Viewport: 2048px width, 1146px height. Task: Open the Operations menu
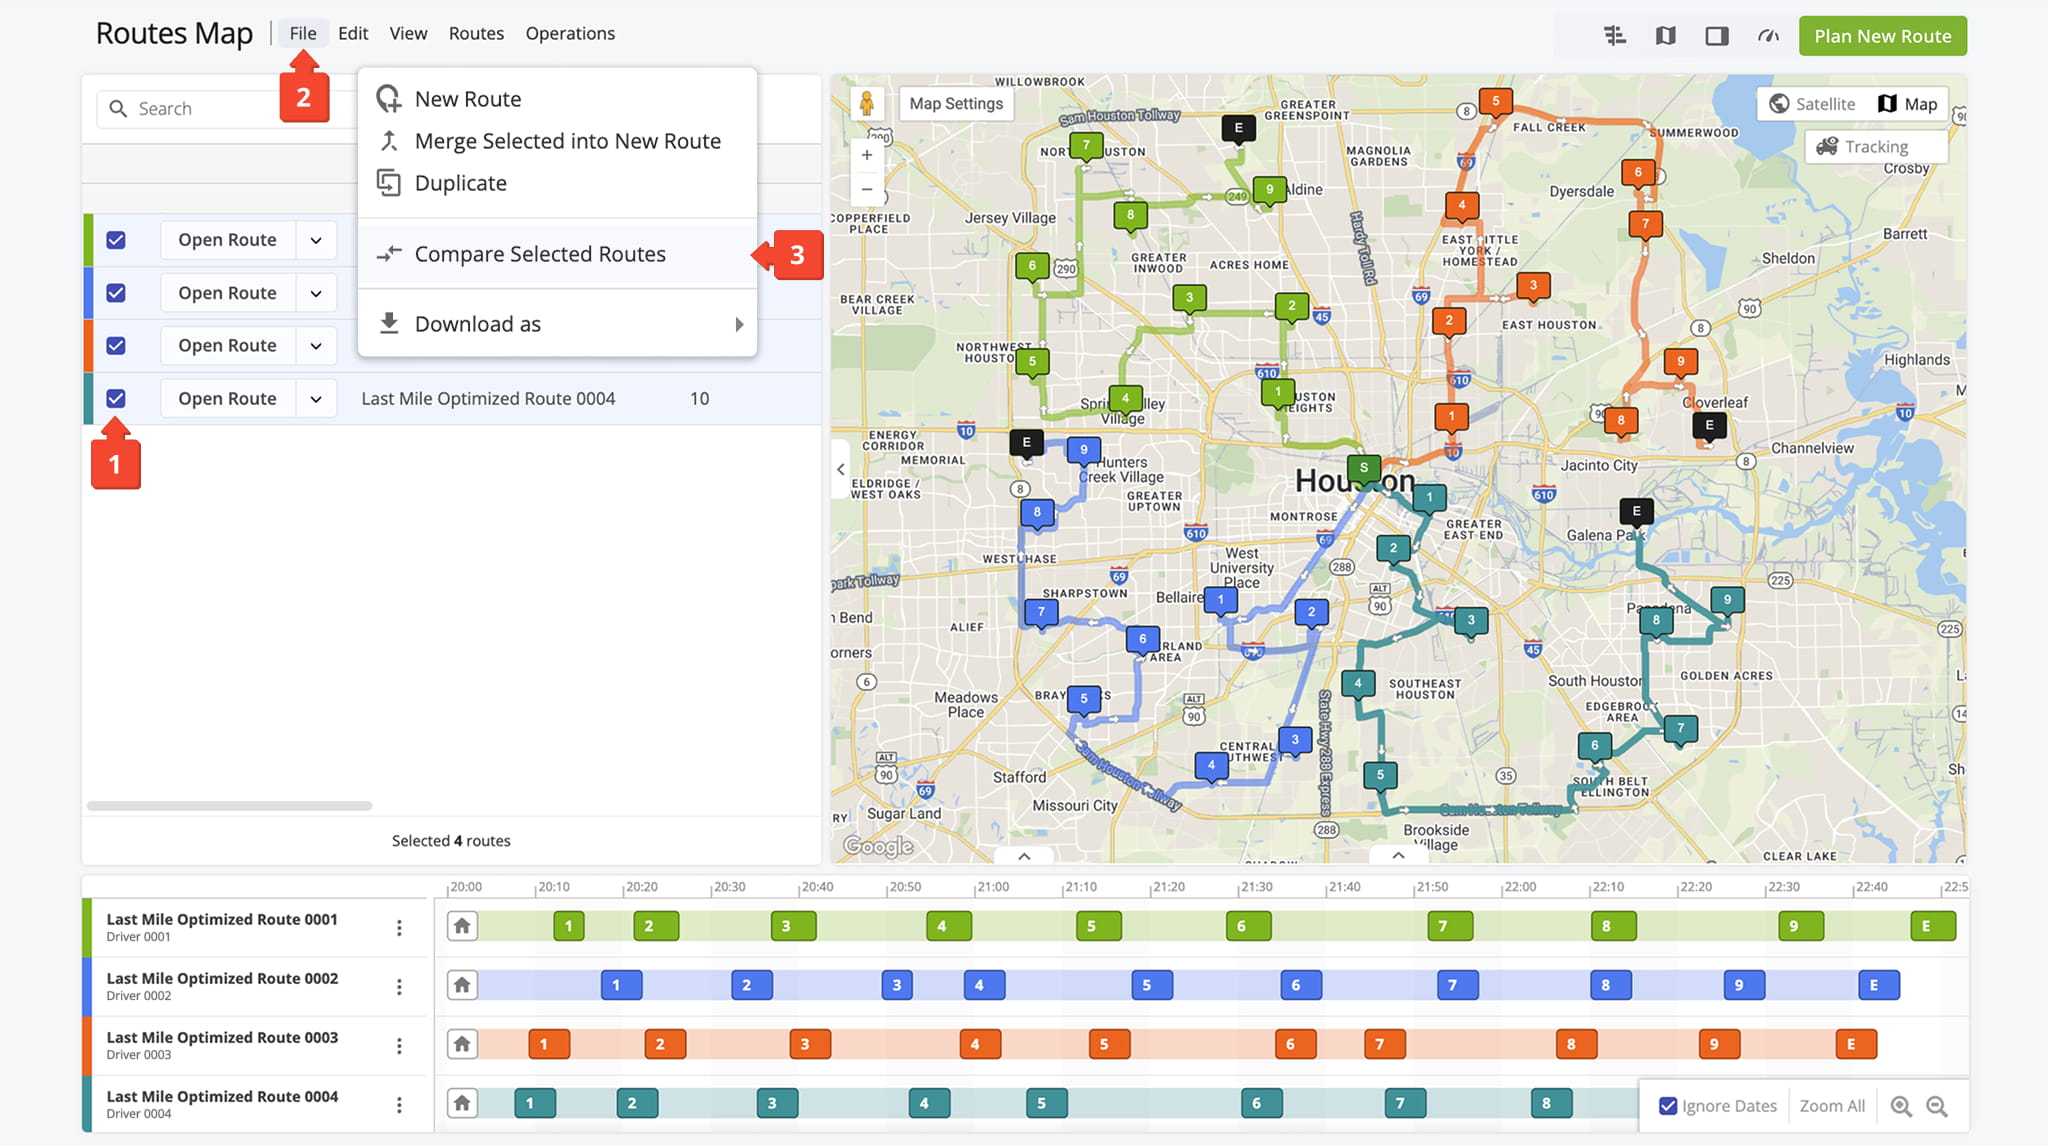pos(570,33)
